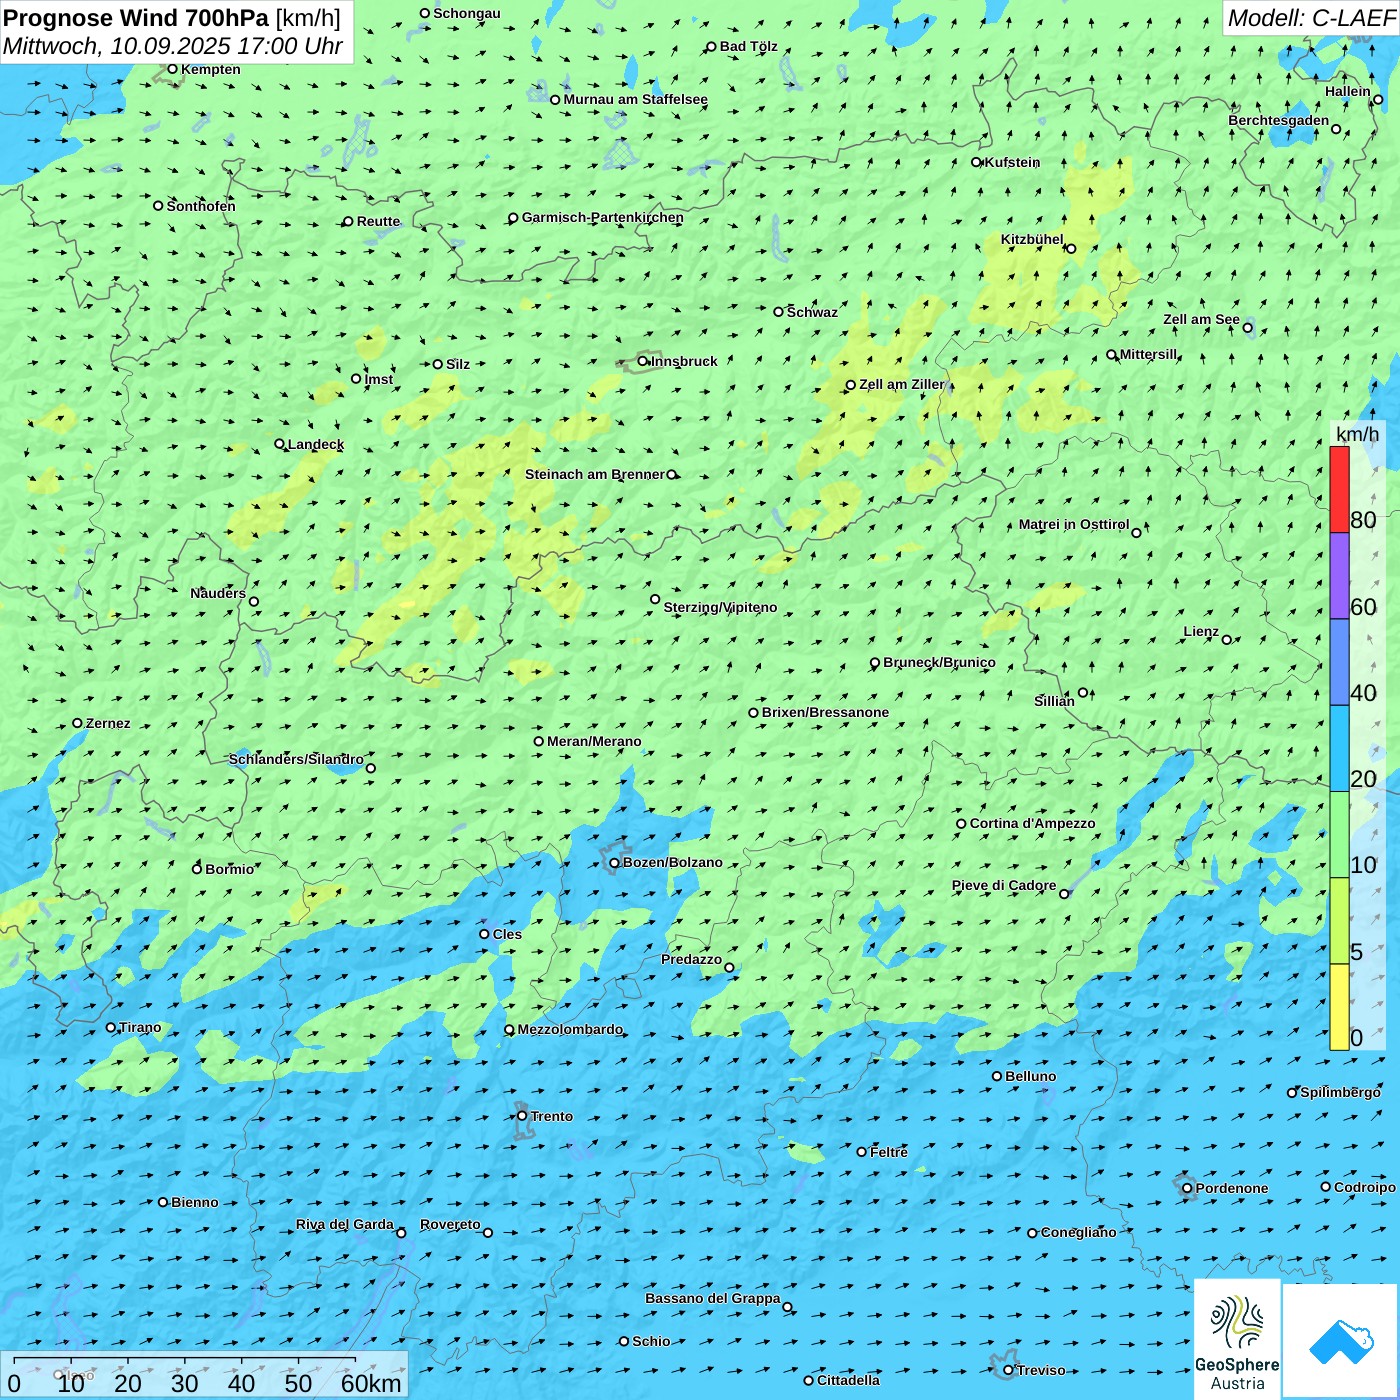1400x1400 pixels.
Task: Click the Sterzing/Vipiteno city label
Action: pyautogui.click(x=720, y=607)
